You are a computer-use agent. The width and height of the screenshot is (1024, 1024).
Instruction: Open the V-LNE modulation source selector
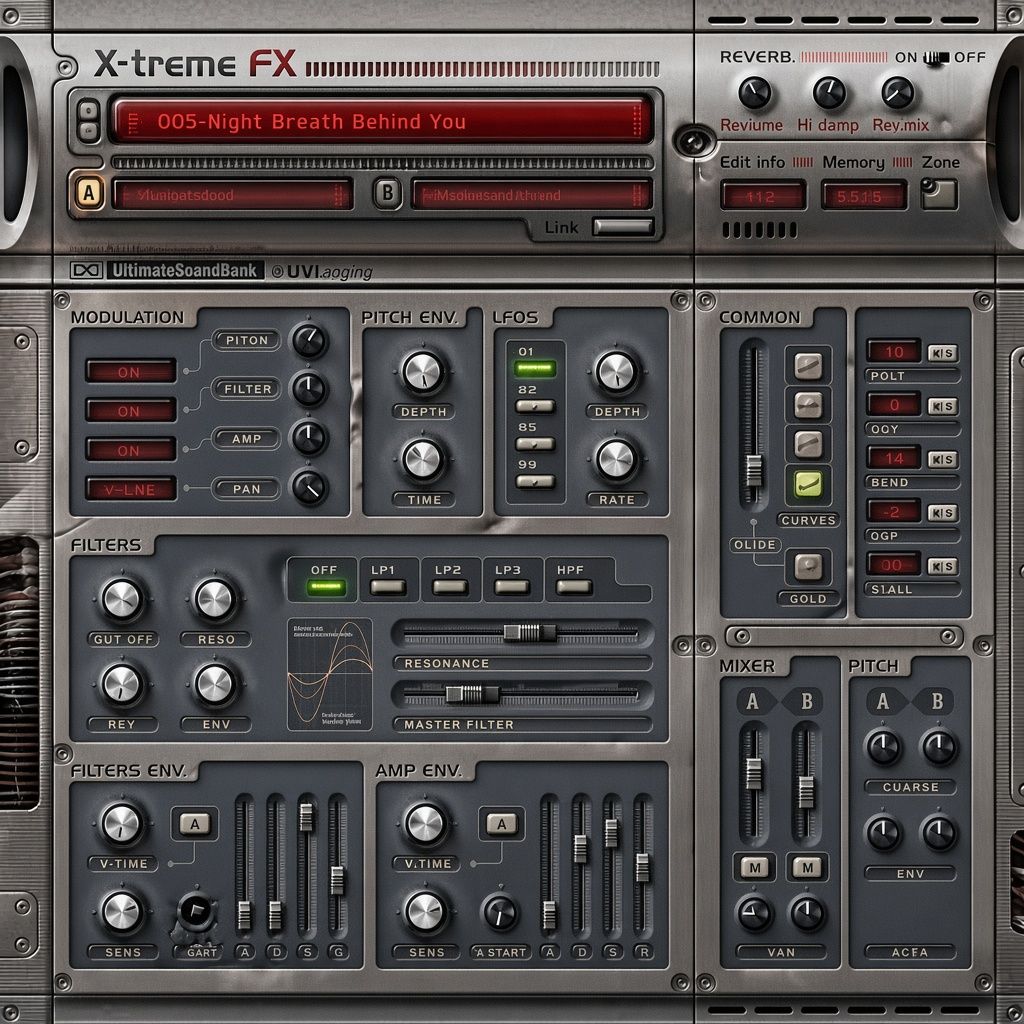point(131,489)
